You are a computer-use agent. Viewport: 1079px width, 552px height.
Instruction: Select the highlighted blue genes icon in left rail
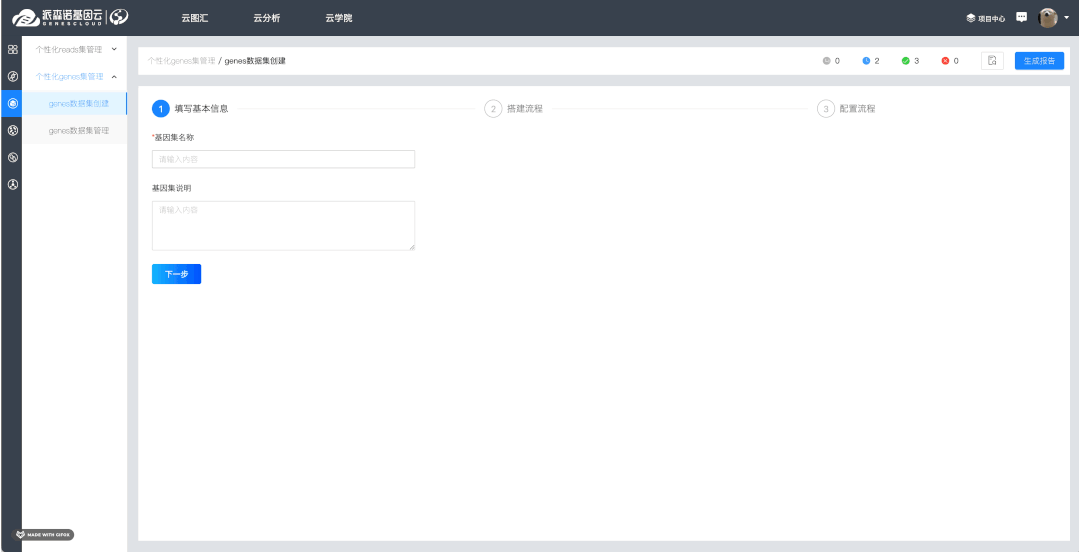click(12, 103)
